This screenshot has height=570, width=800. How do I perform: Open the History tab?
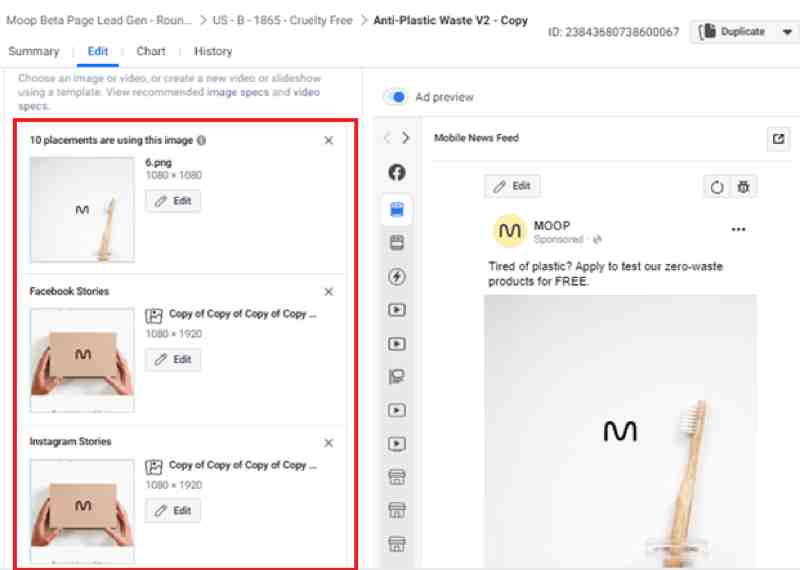click(213, 52)
